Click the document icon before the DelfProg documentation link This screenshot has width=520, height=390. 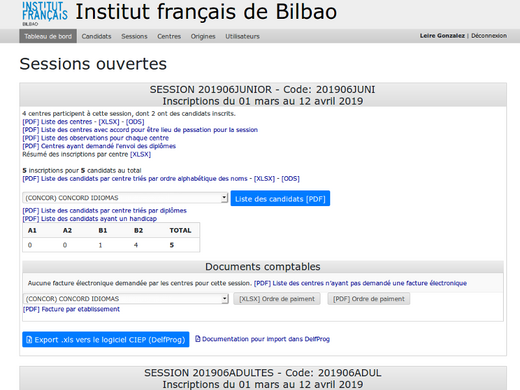click(x=198, y=339)
